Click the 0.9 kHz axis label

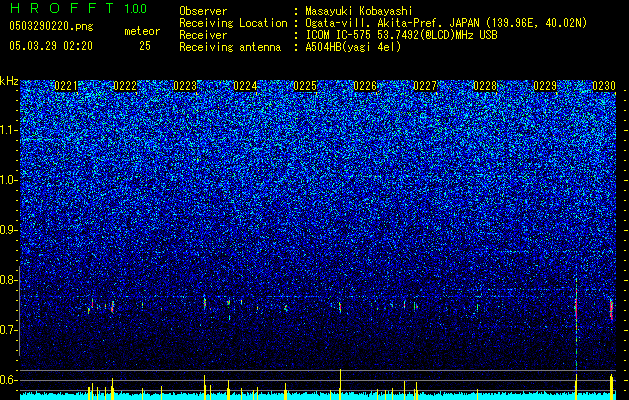coord(9,230)
